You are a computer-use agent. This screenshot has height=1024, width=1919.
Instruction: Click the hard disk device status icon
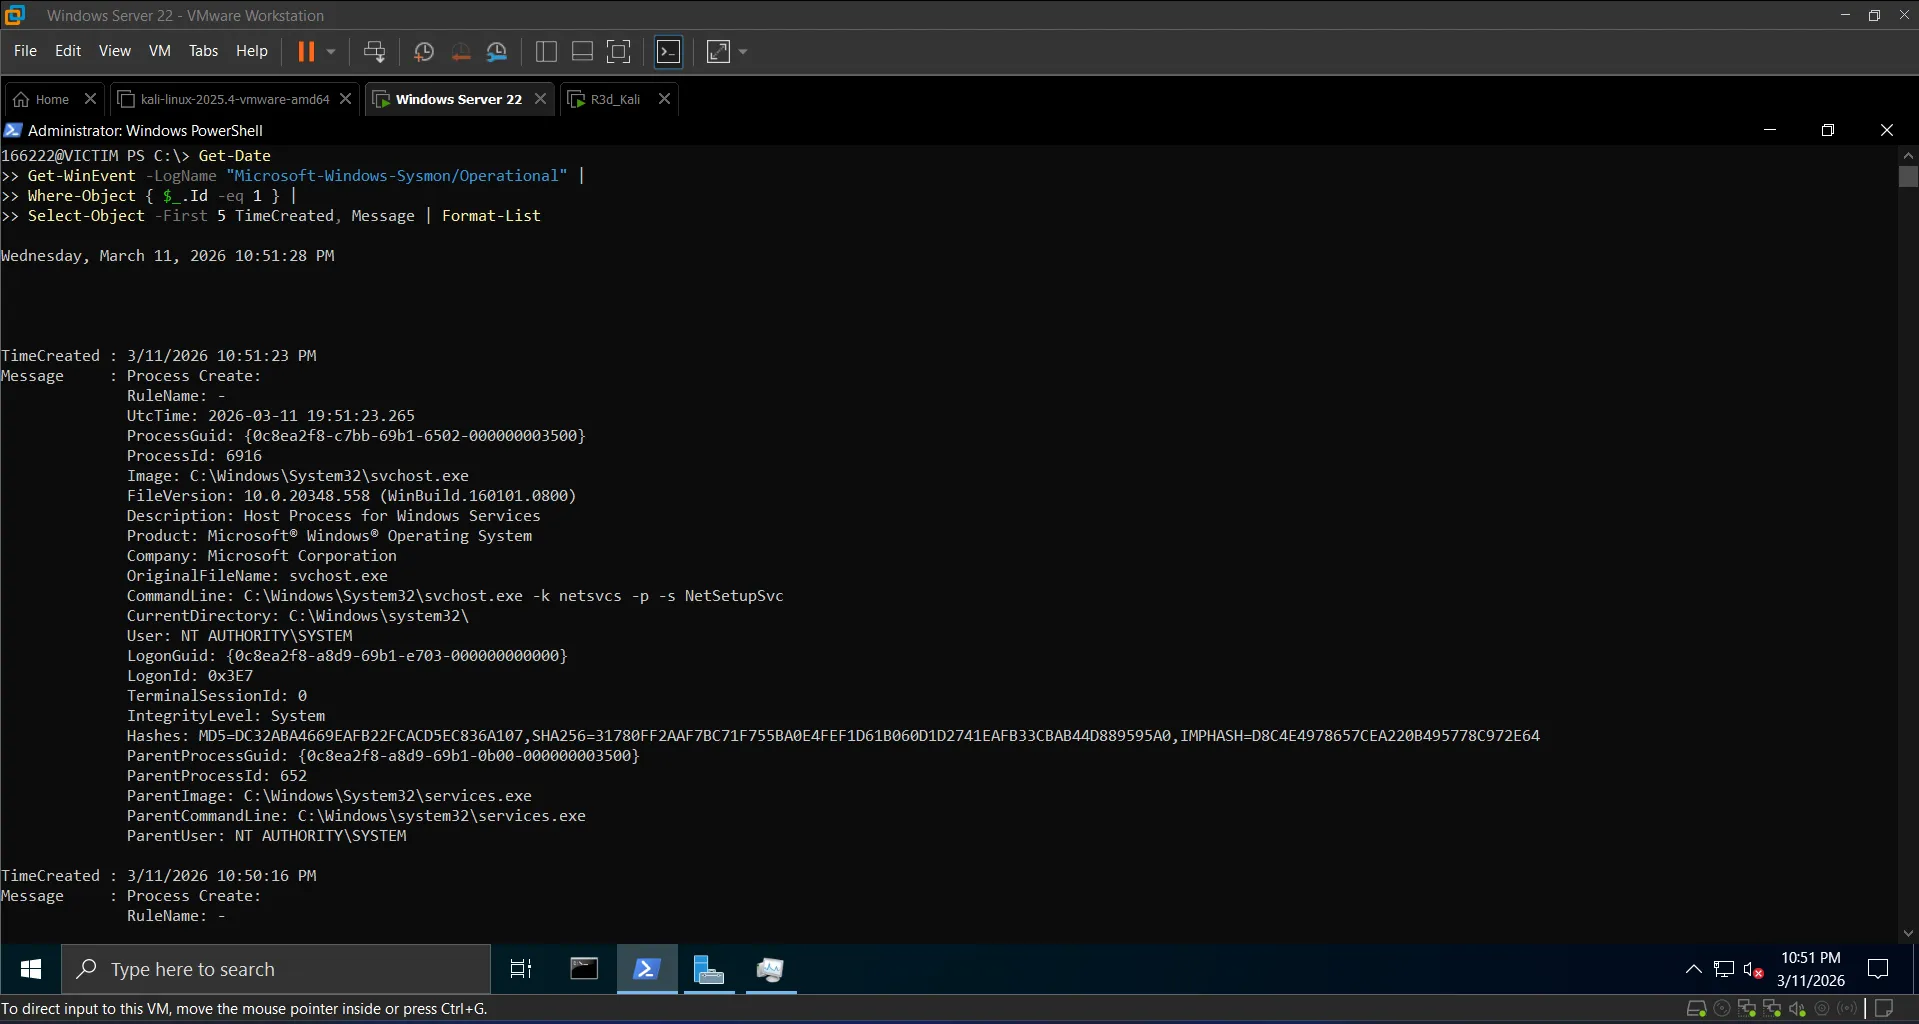point(1696,1009)
